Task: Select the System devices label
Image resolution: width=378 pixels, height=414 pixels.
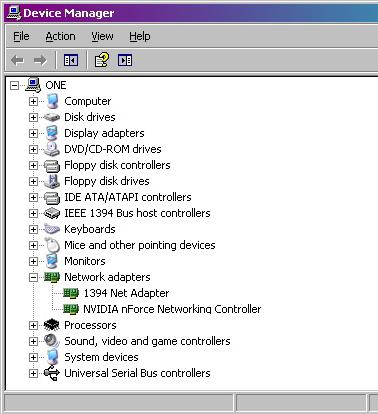Action: click(101, 357)
